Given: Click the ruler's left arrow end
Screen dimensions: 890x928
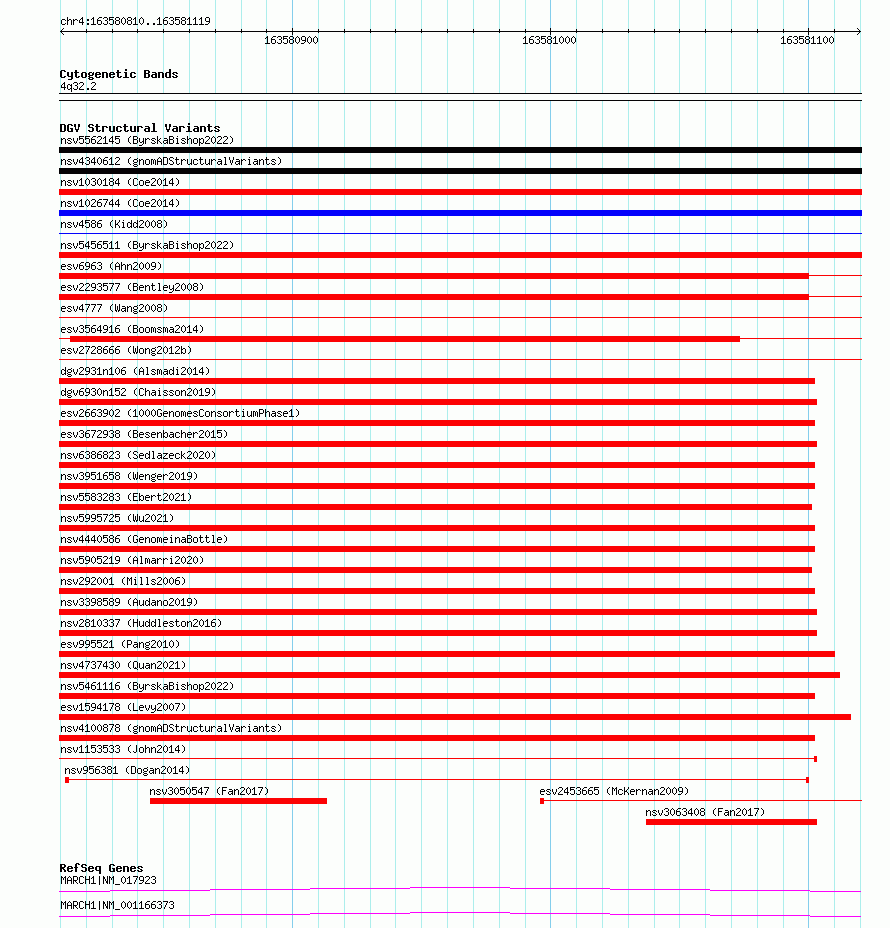Looking at the screenshot, I should 62,31.
